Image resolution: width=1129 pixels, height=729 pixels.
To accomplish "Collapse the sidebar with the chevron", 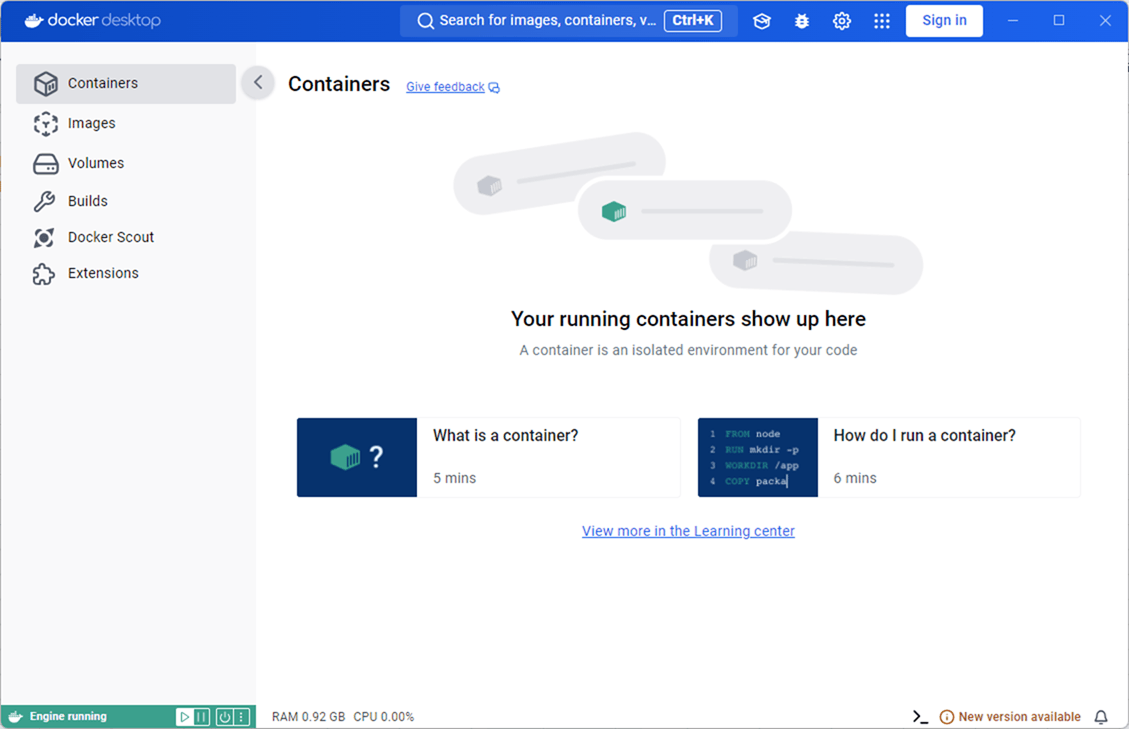I will tap(258, 83).
